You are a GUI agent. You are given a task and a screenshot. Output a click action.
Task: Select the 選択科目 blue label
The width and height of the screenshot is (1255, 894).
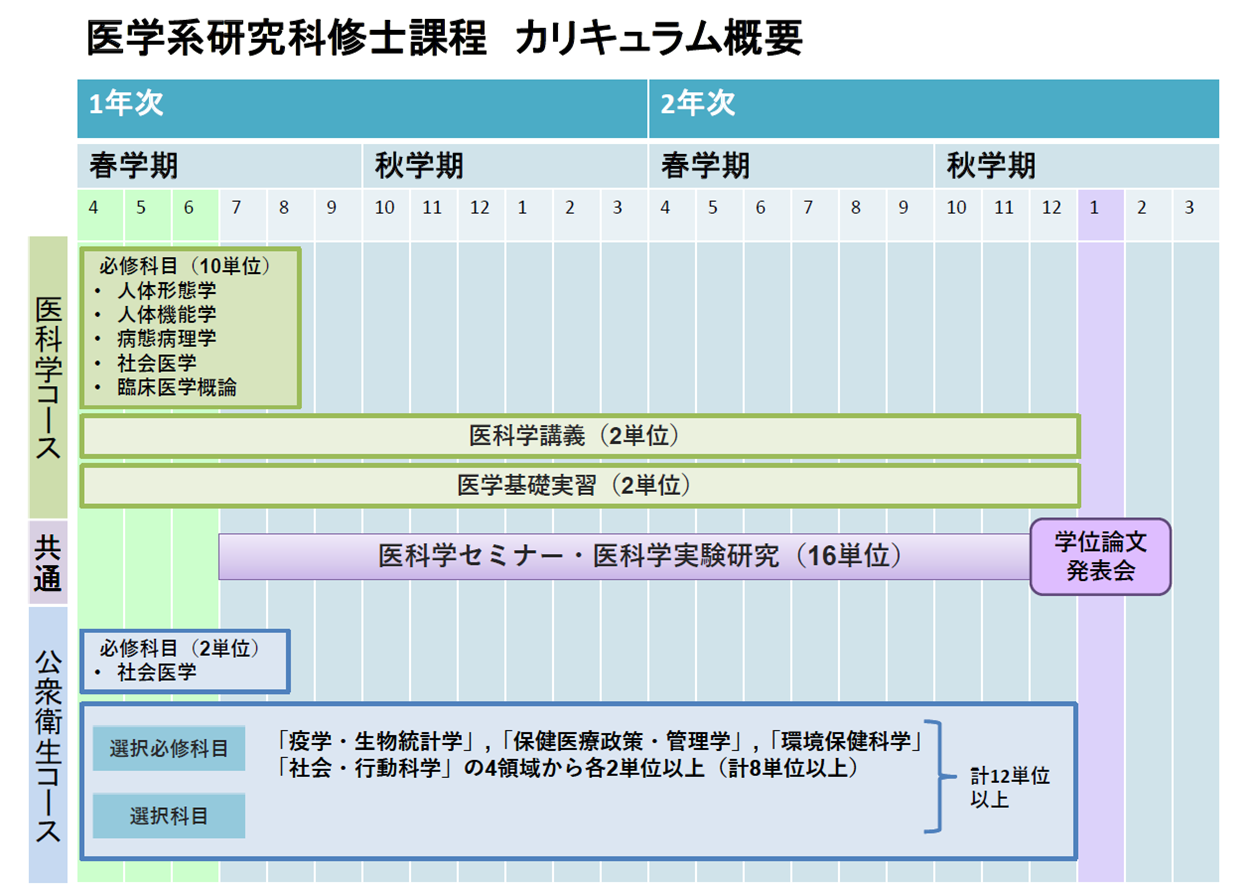[168, 816]
